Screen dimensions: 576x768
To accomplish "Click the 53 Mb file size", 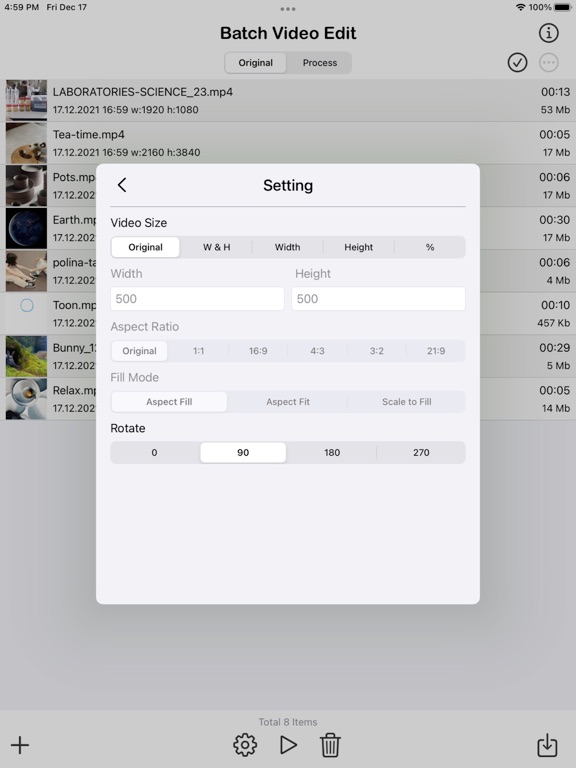I will tap(555, 110).
